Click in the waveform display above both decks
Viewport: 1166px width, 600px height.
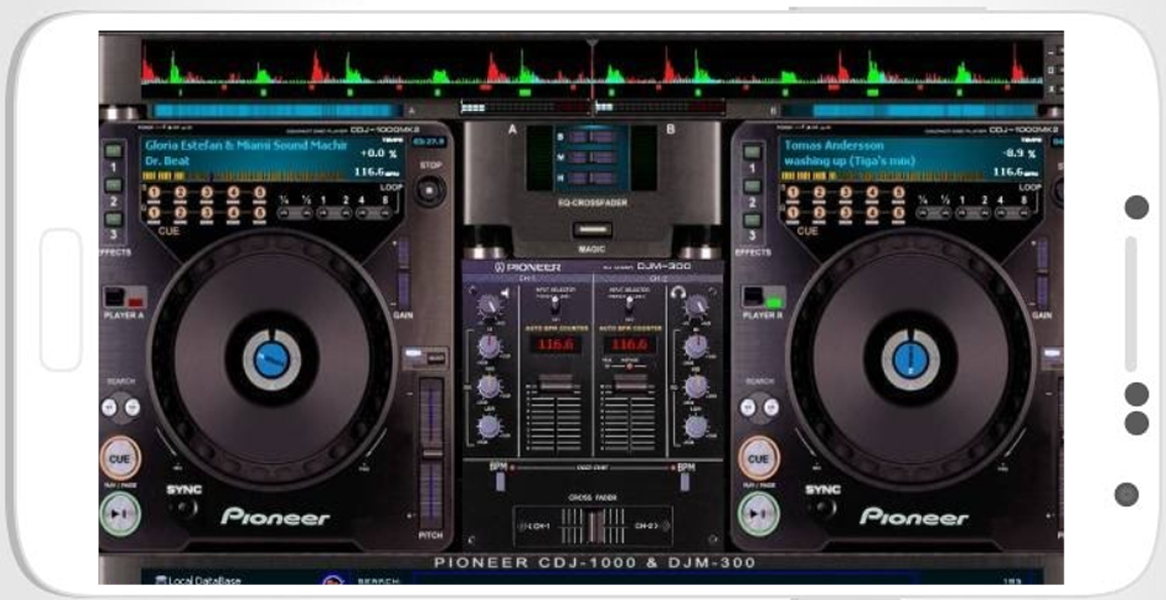pos(592,69)
